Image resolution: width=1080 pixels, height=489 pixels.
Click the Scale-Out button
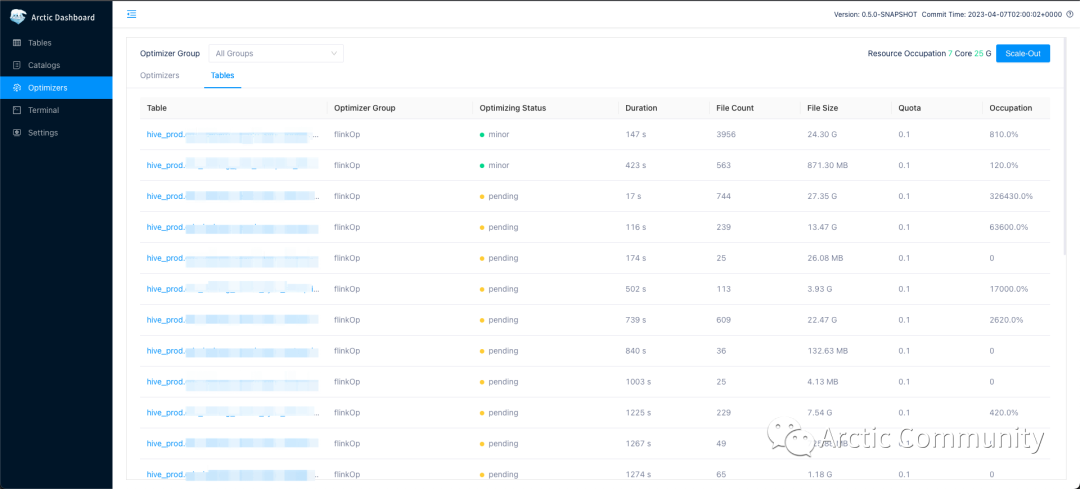pos(1023,53)
